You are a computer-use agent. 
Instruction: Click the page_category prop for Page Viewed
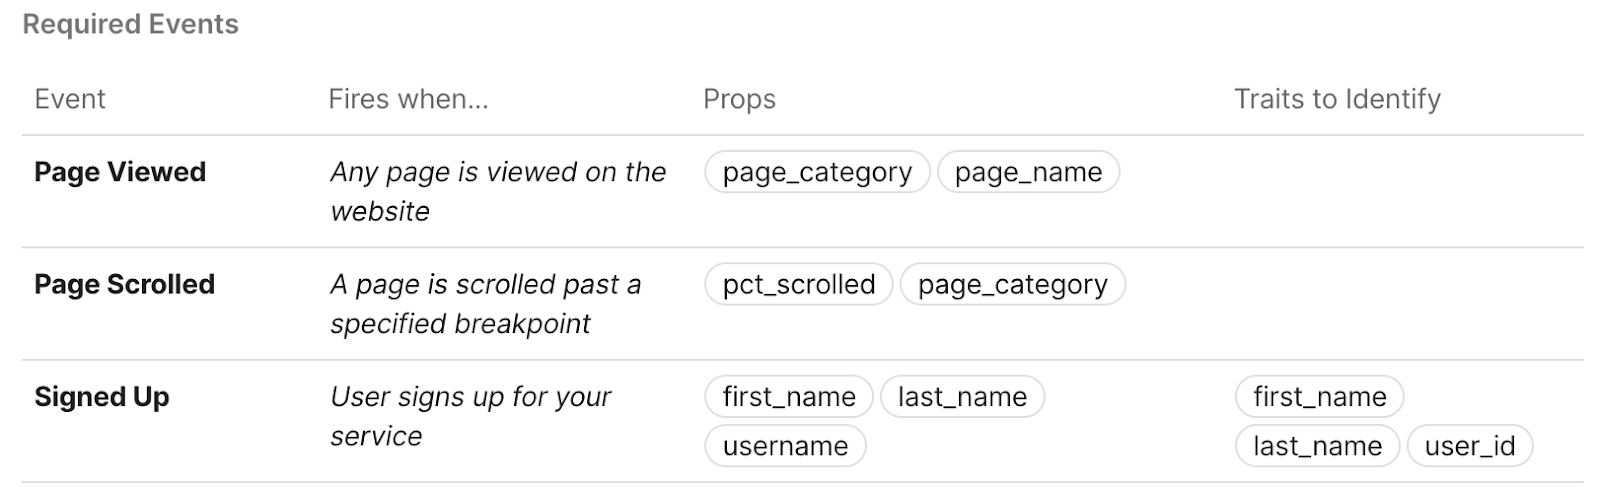click(x=817, y=172)
